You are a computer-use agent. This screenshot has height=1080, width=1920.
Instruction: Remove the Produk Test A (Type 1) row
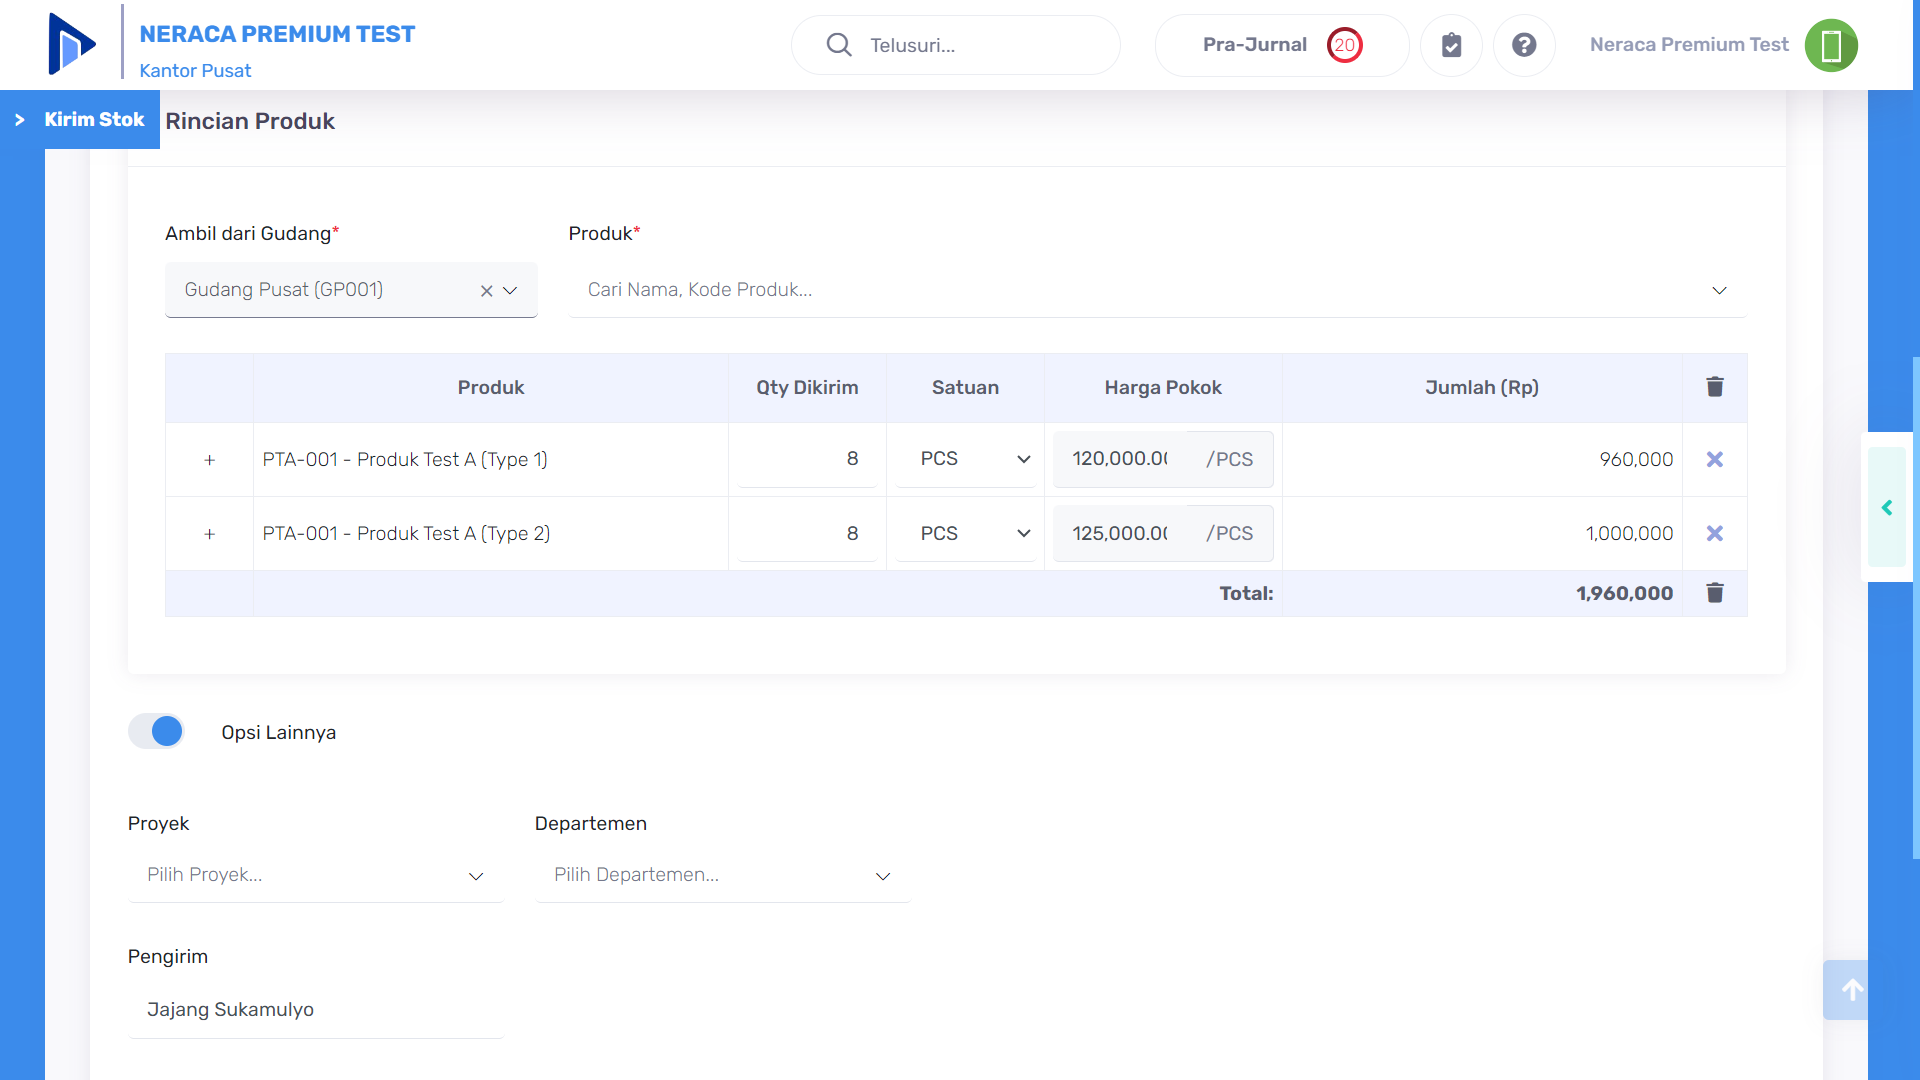pos(1715,459)
